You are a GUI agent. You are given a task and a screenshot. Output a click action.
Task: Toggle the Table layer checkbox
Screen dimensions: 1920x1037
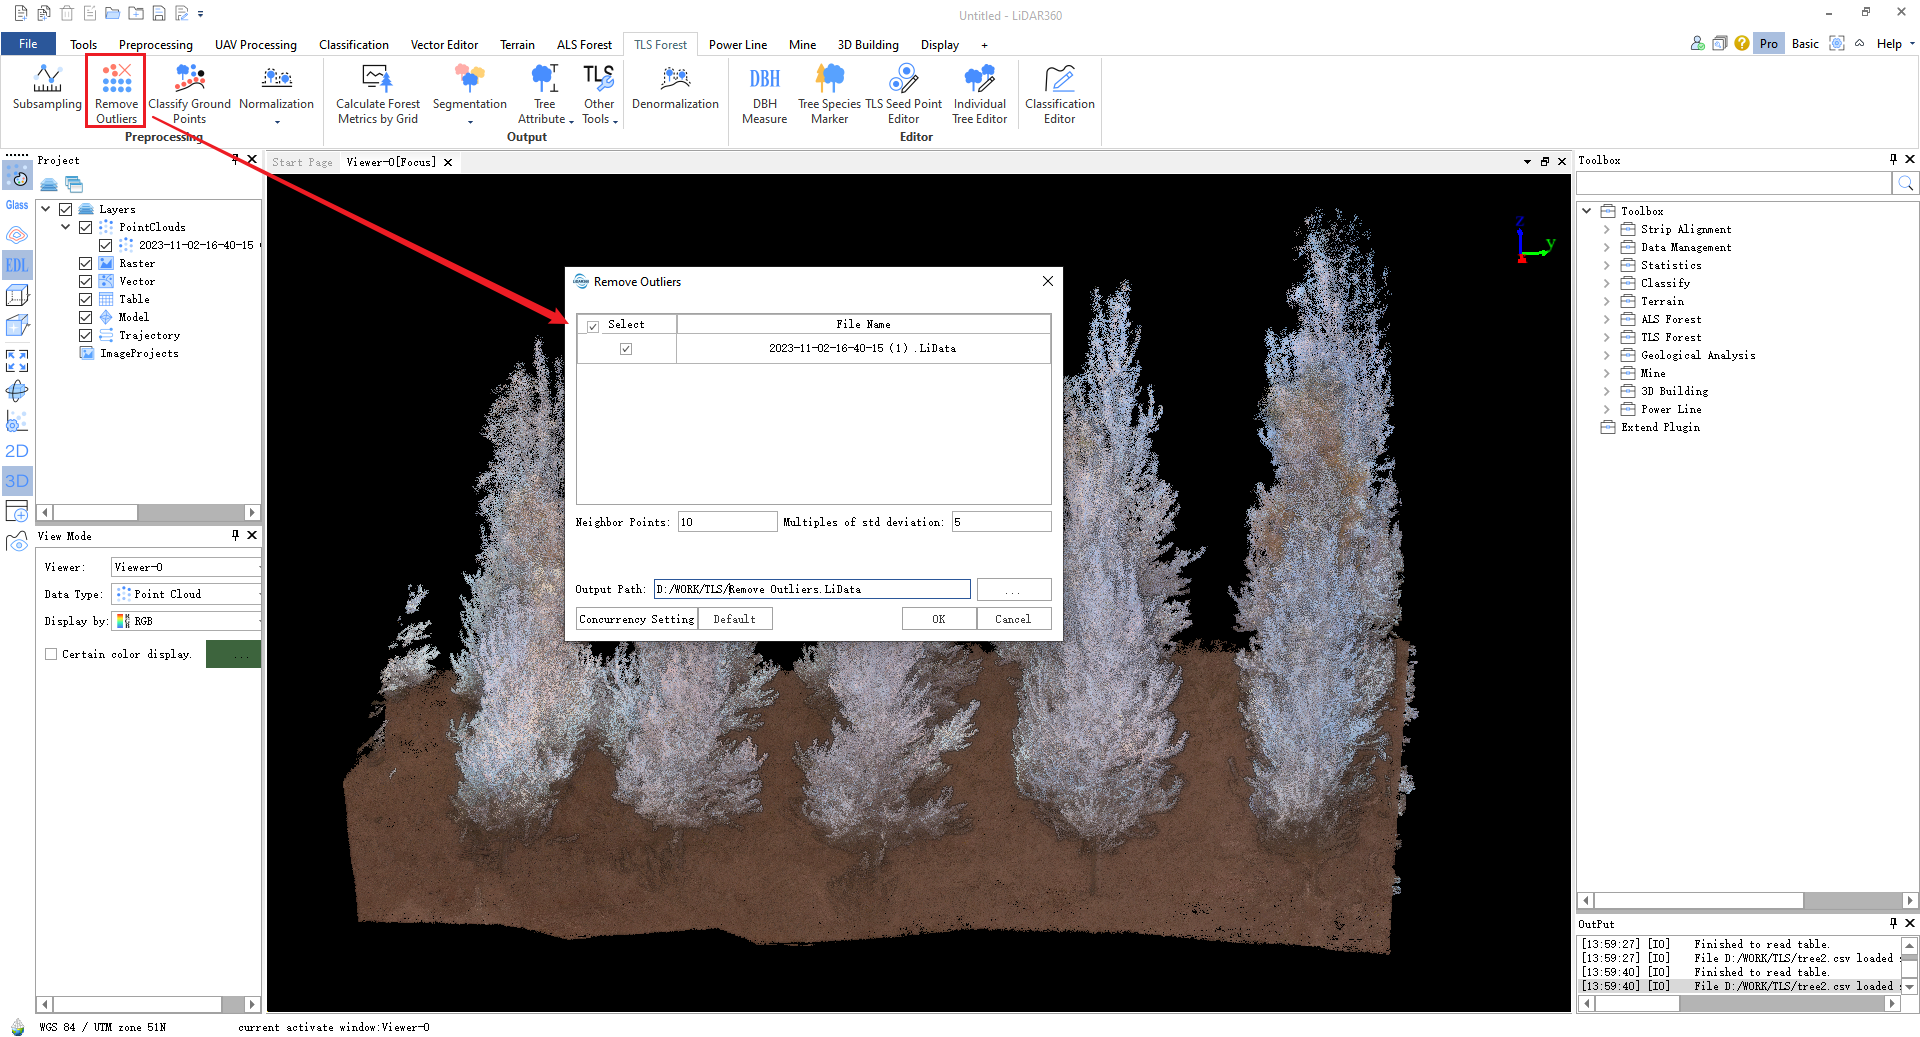click(85, 299)
